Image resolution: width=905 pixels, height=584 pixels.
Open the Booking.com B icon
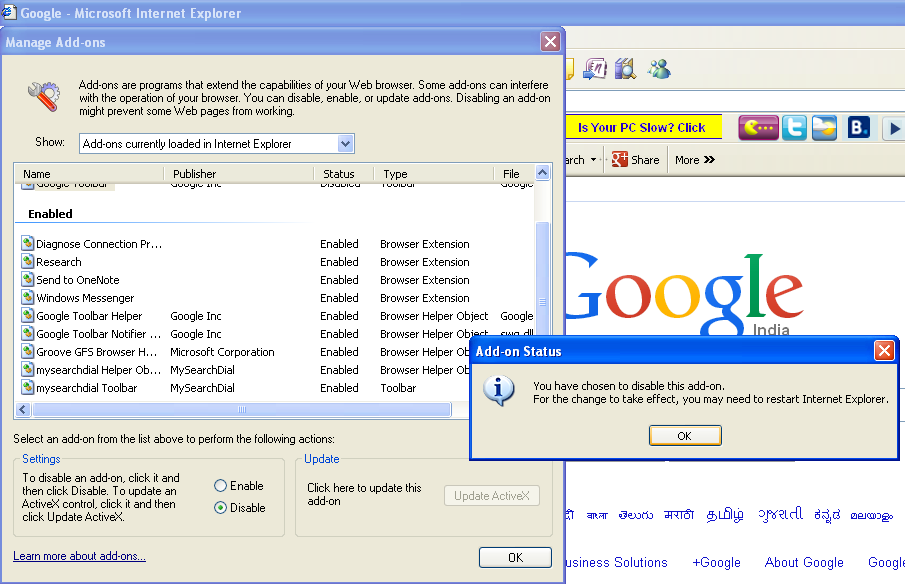click(858, 128)
